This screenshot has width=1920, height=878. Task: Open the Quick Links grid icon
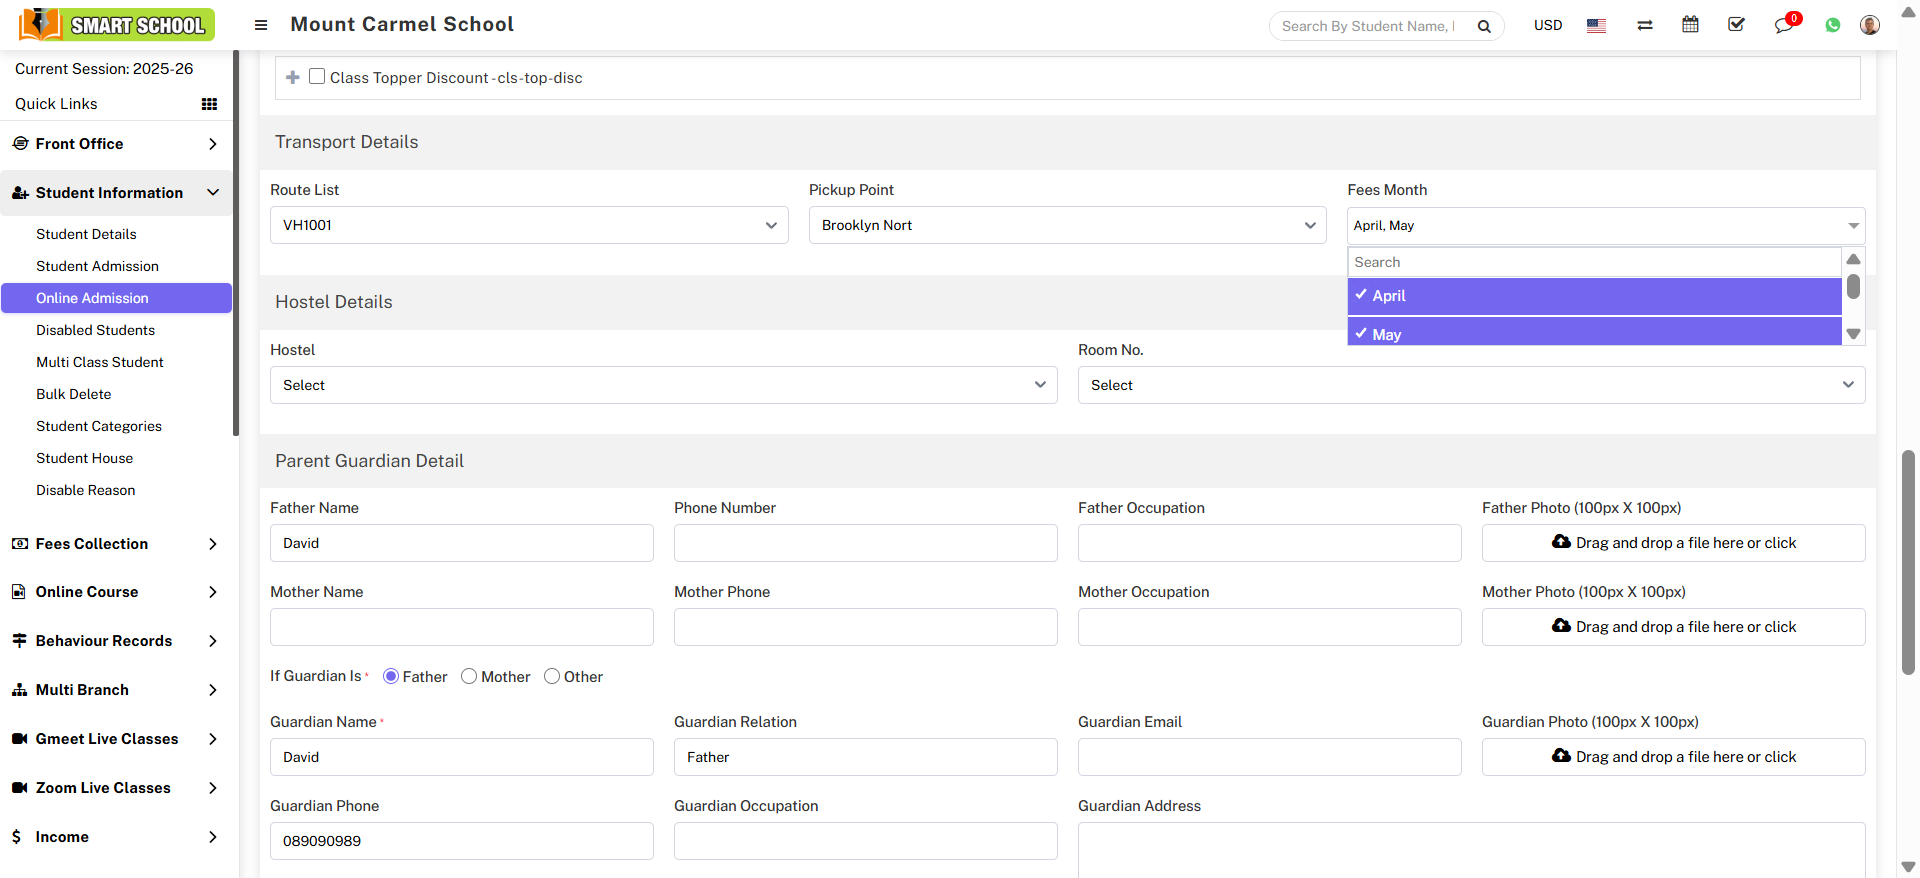pos(209,104)
